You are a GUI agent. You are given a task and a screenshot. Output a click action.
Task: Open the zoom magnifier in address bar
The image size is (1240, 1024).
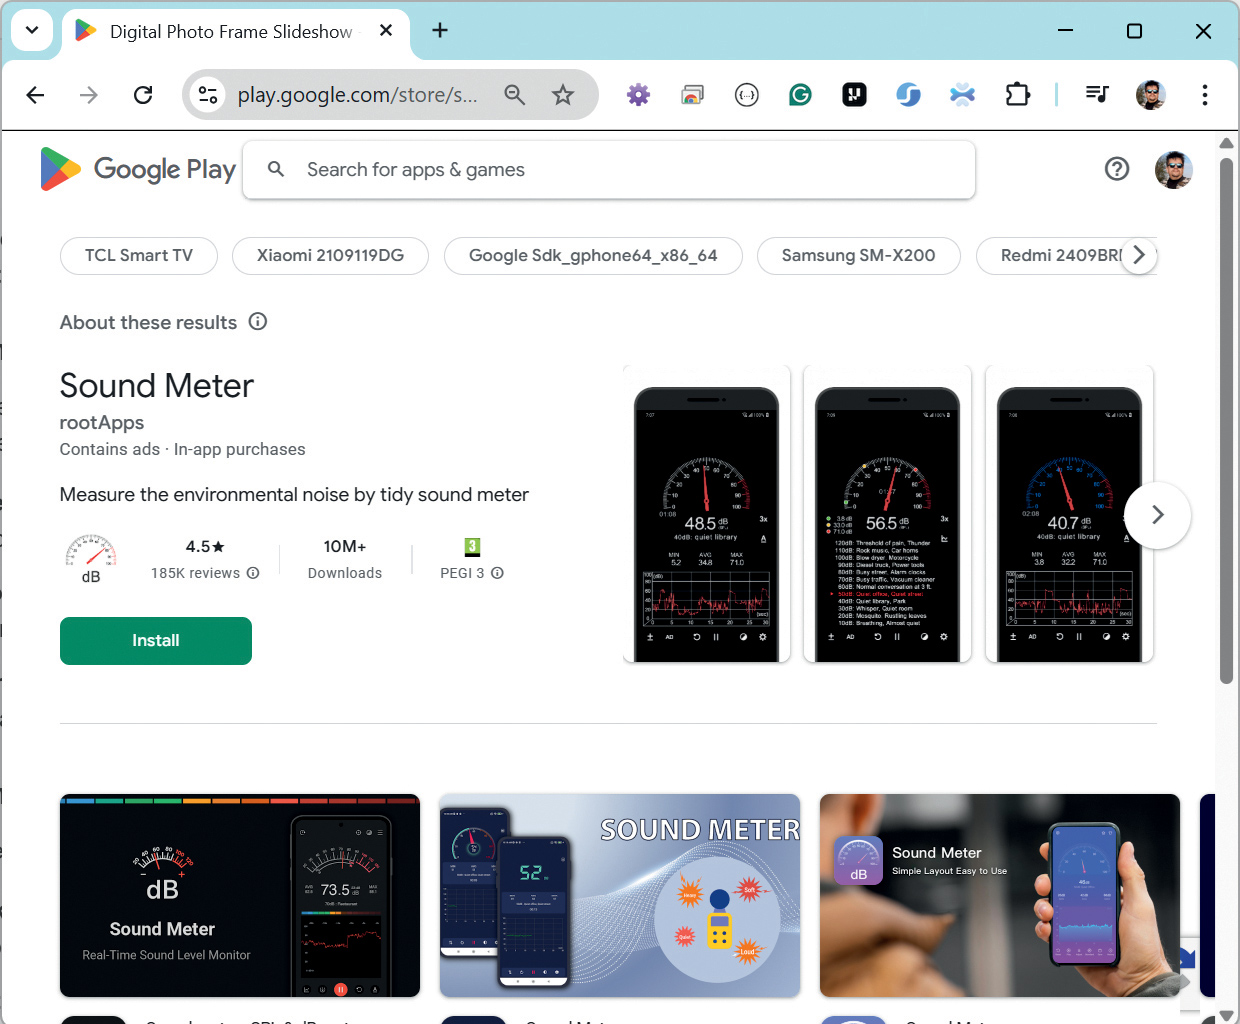pos(515,95)
